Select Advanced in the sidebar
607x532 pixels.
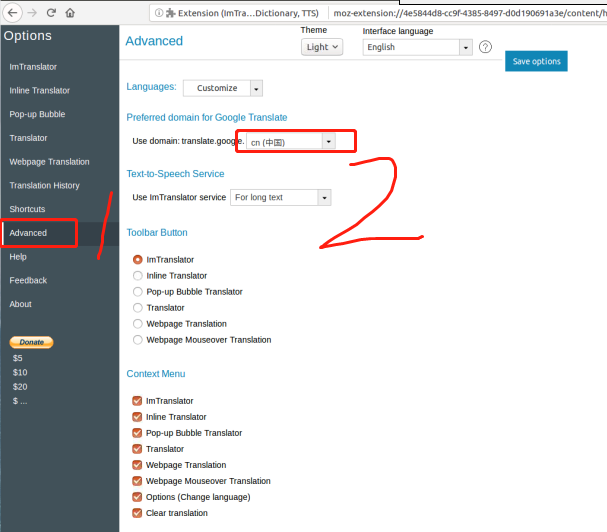[x=28, y=233]
